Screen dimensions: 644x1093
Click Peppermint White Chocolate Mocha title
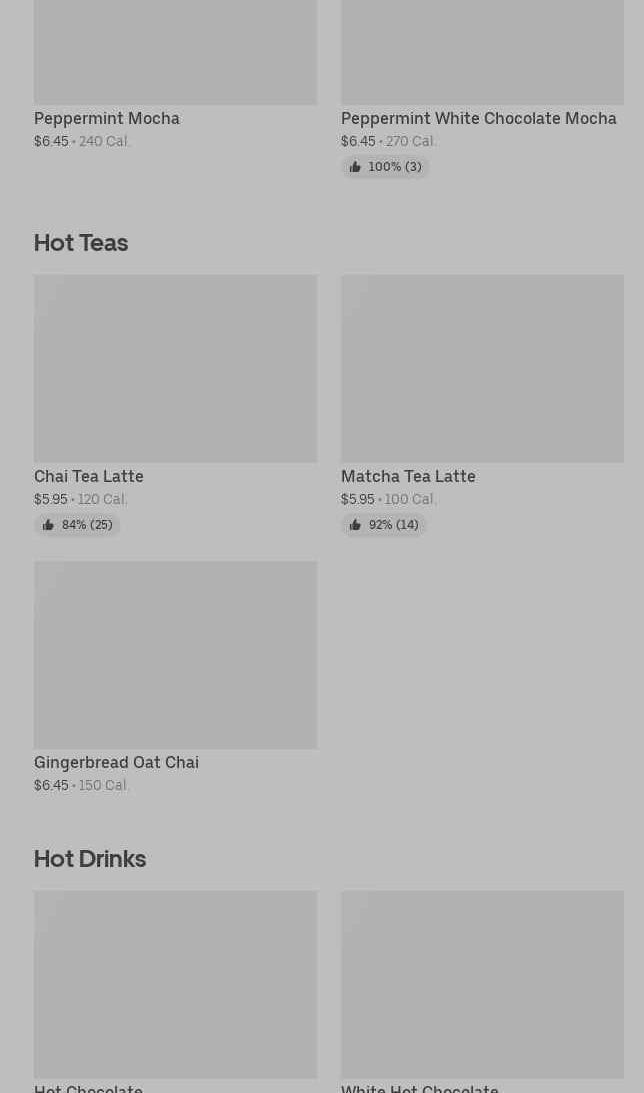click(x=478, y=118)
